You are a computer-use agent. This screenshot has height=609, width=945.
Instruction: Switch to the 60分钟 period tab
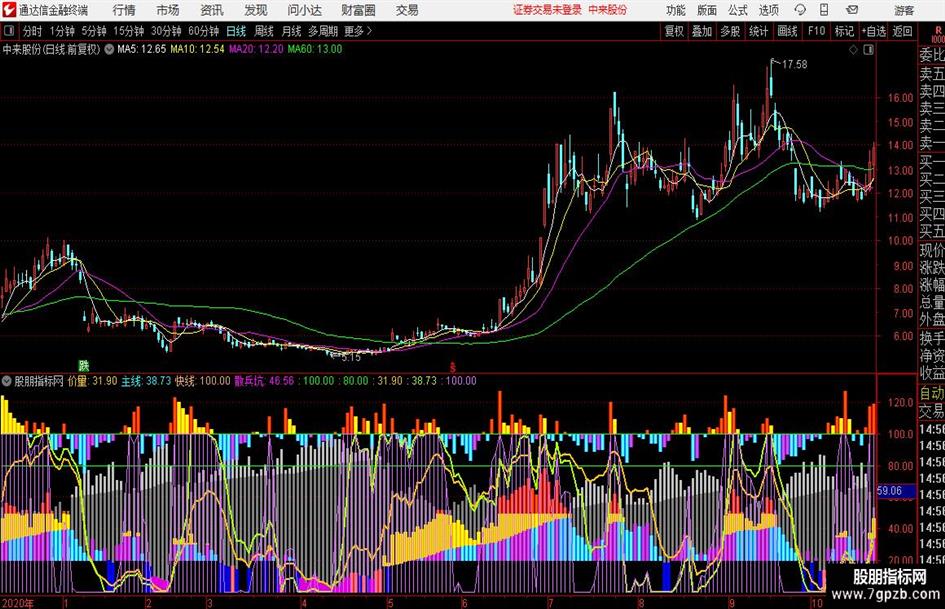203,31
